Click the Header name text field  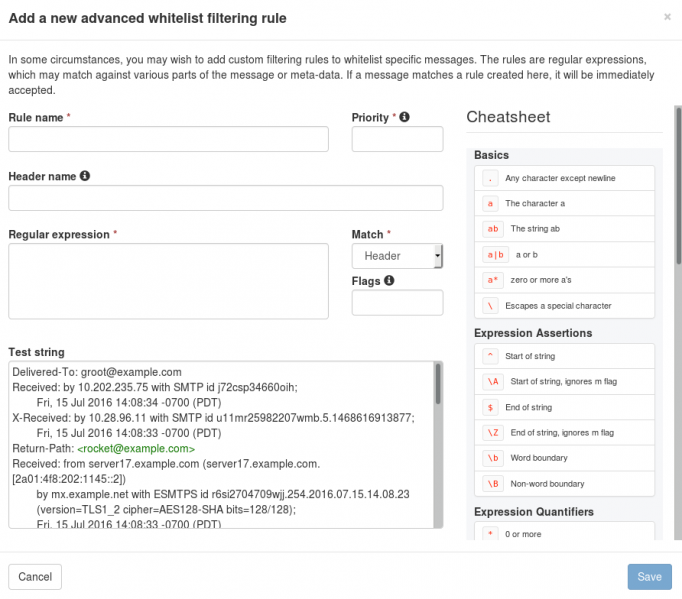coord(225,198)
